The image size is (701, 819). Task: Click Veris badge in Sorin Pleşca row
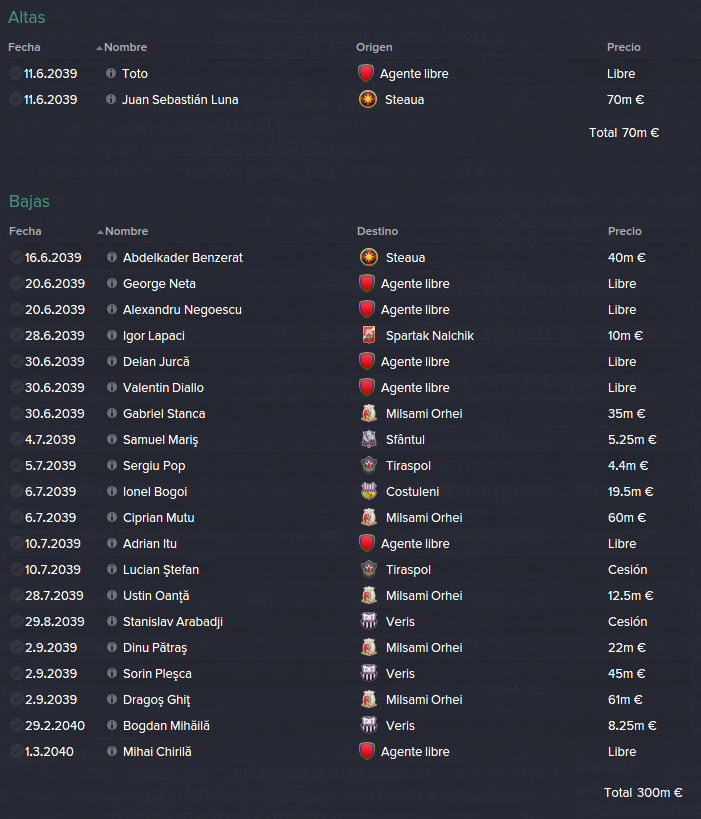369,673
